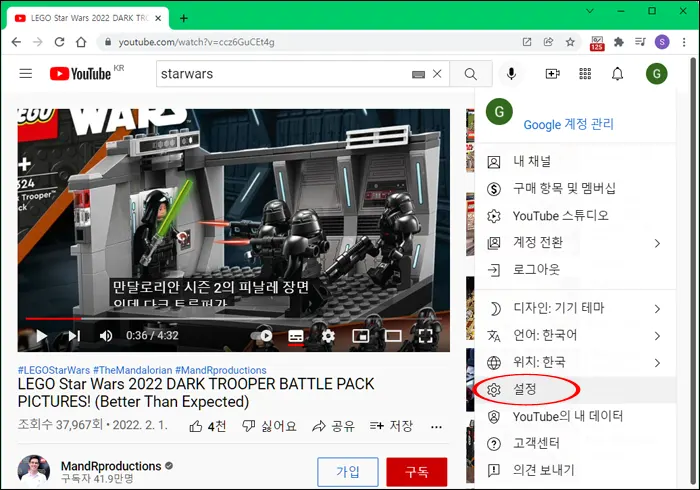Select YouTube의 내 데이터
700x490 pixels.
576,417
